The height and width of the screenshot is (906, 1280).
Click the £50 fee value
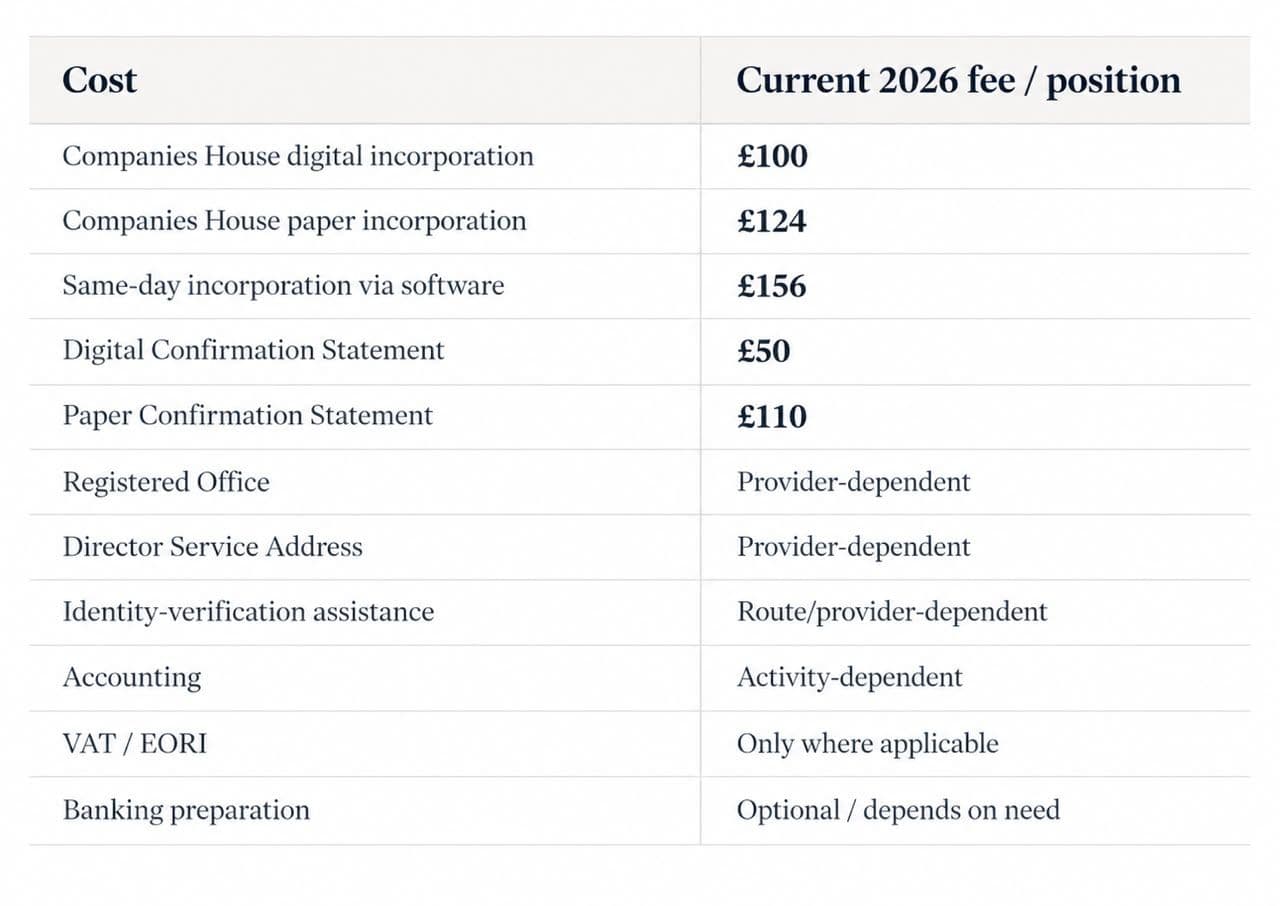tap(764, 351)
